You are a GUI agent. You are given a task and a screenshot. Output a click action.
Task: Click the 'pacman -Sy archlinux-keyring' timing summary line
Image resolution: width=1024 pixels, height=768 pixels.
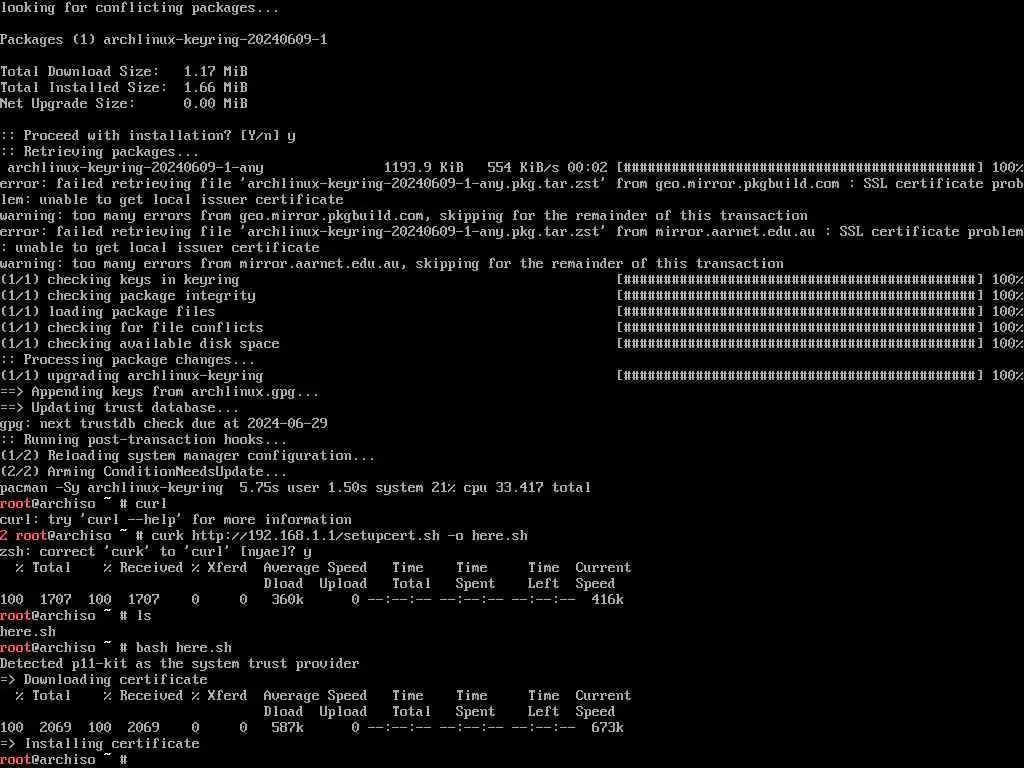point(295,487)
